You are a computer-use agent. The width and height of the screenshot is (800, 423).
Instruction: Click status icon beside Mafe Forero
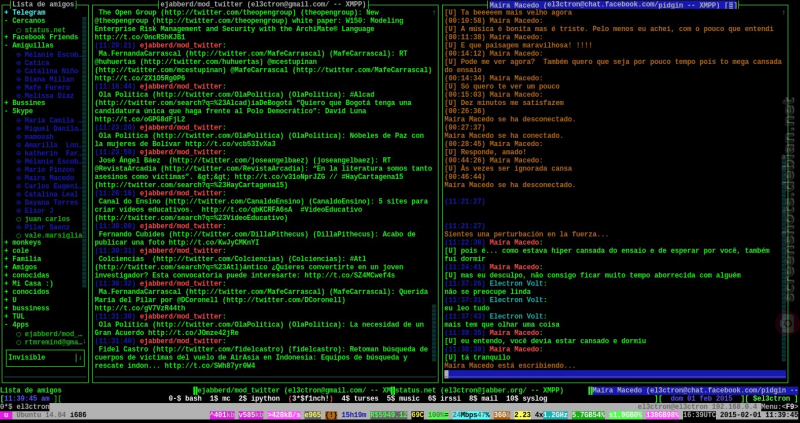(x=19, y=87)
